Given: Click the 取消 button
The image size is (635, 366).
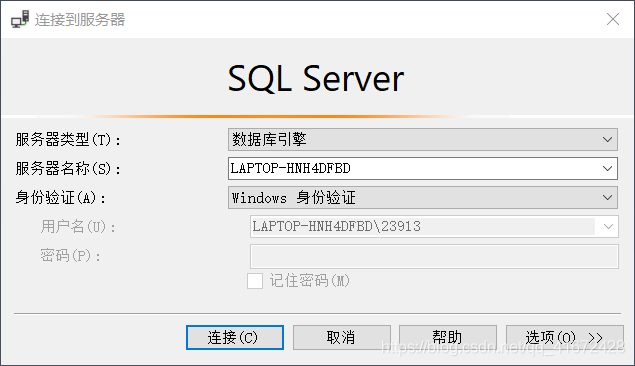Looking at the screenshot, I should pyautogui.click(x=341, y=337).
